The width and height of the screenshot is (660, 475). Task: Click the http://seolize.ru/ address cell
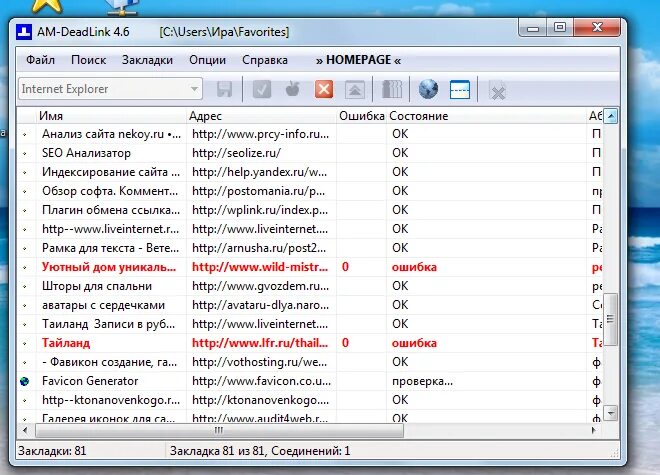point(237,153)
